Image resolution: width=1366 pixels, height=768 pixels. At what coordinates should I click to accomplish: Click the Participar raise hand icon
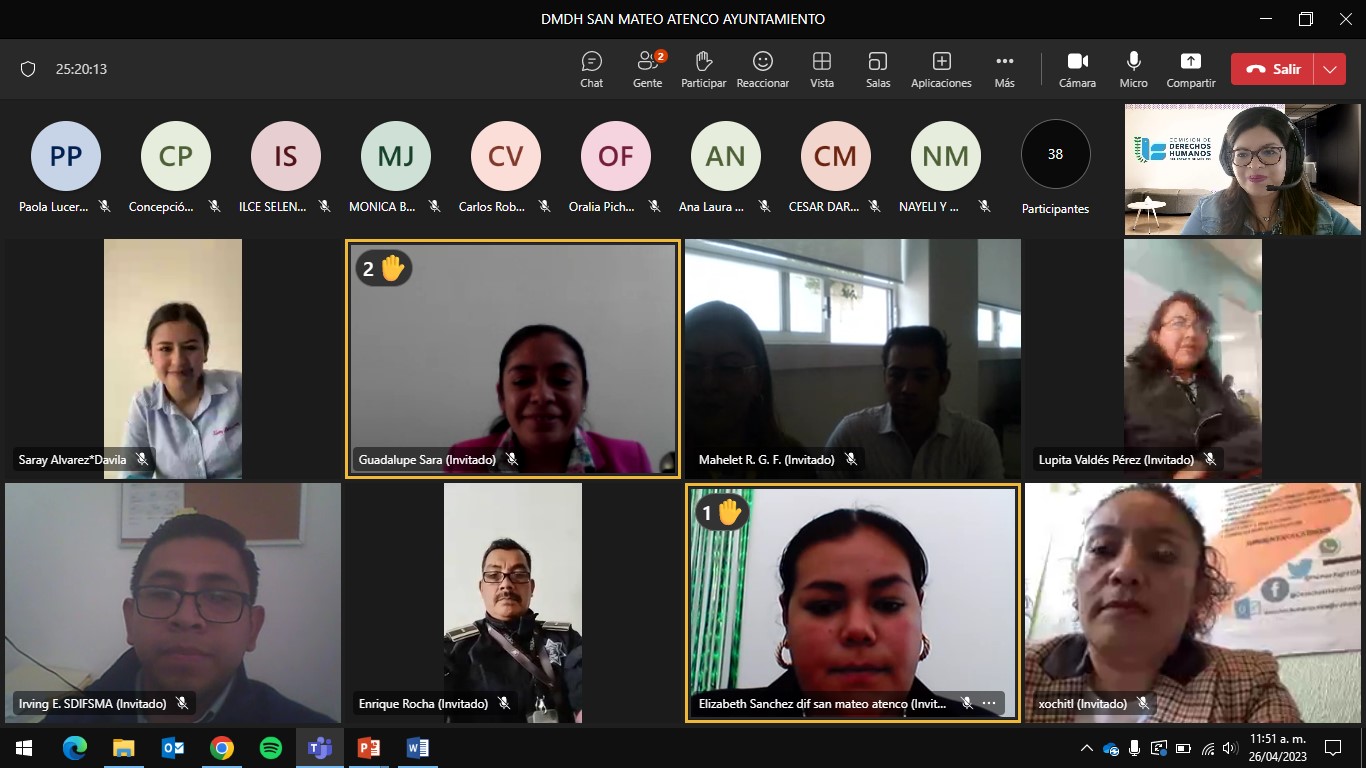coord(703,69)
